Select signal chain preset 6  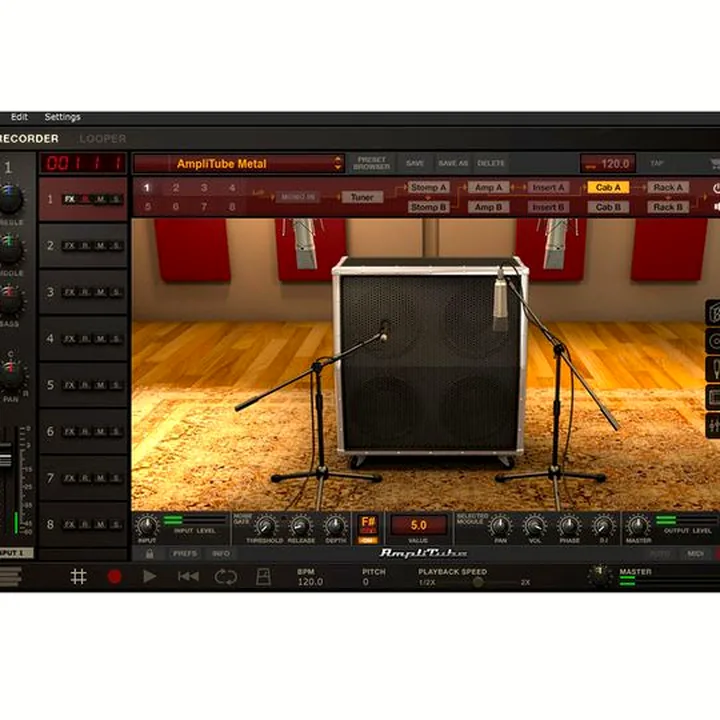coord(175,207)
